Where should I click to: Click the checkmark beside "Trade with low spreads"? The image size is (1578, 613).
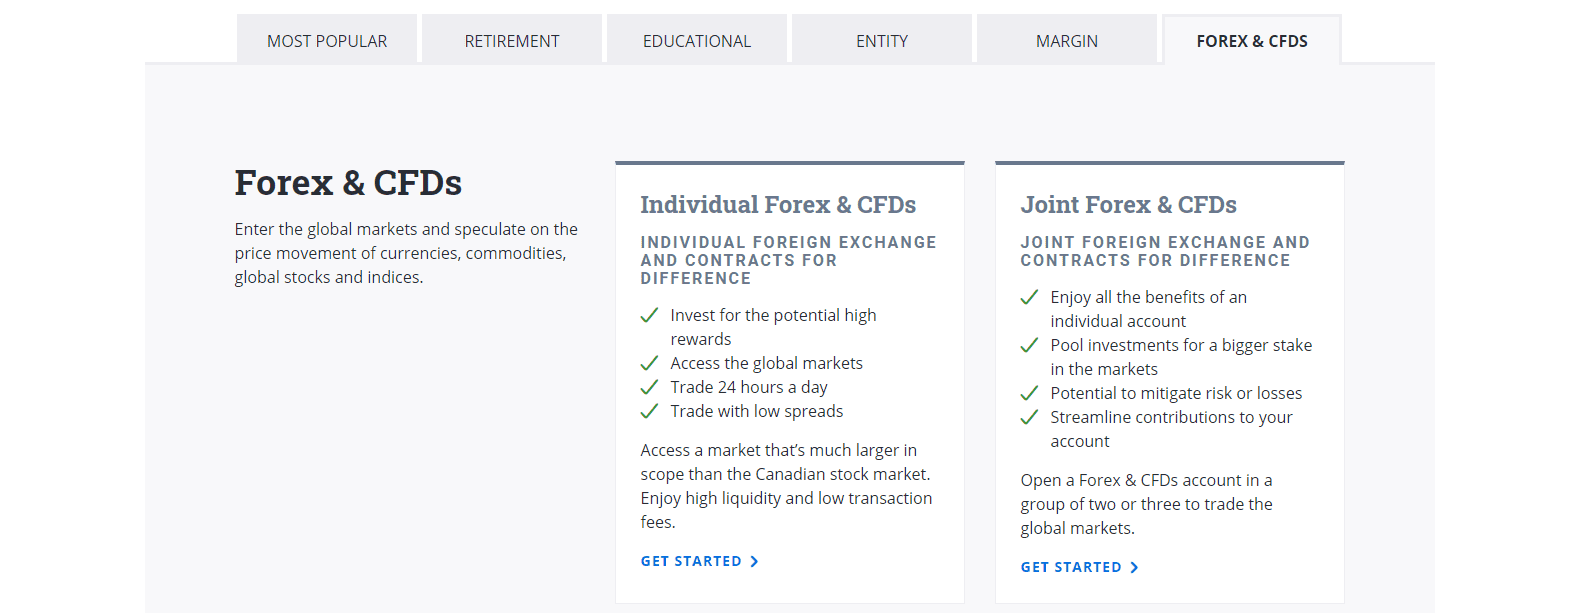pos(649,411)
